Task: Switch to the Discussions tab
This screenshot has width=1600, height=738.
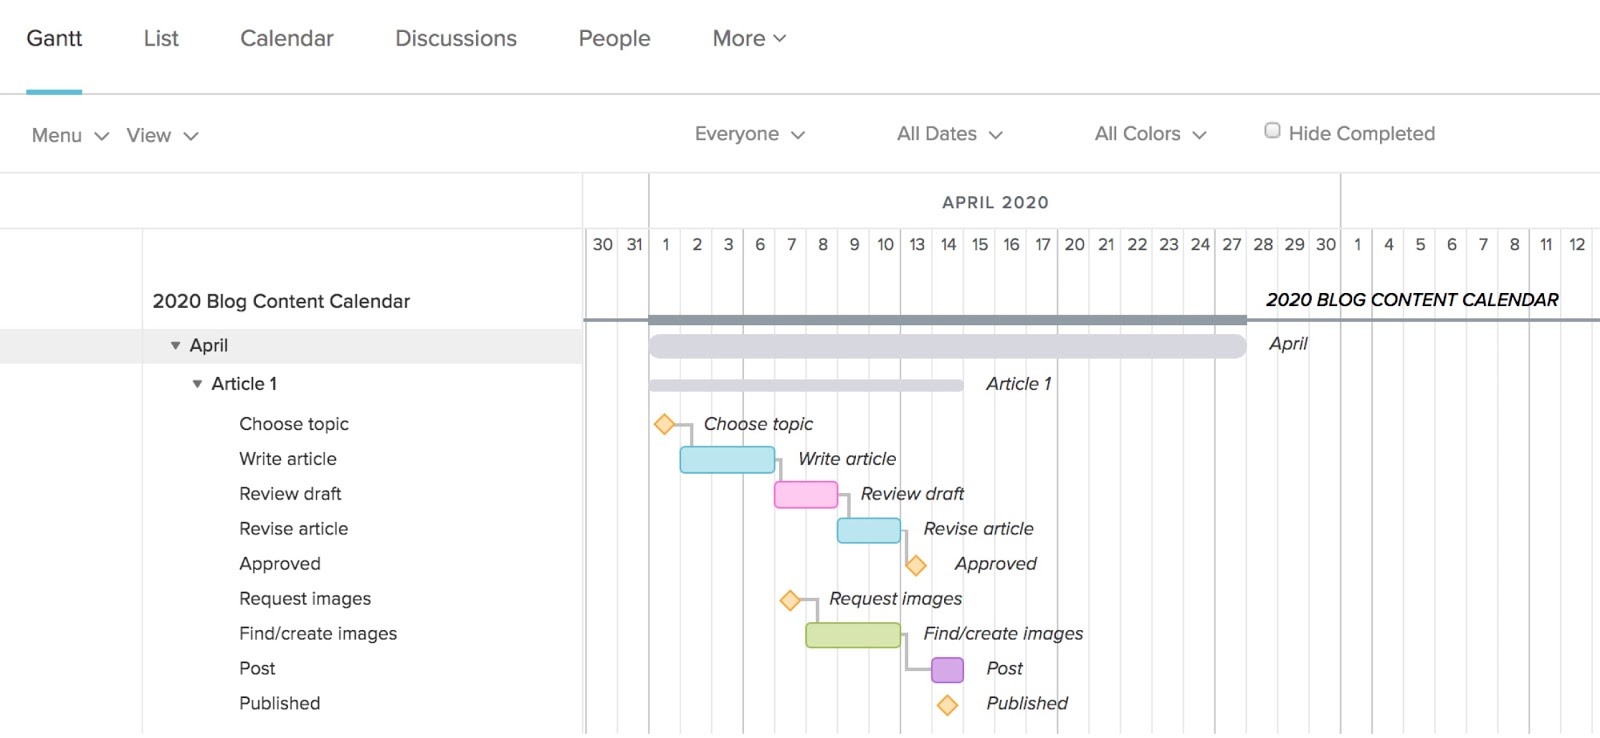Action: [x=455, y=38]
